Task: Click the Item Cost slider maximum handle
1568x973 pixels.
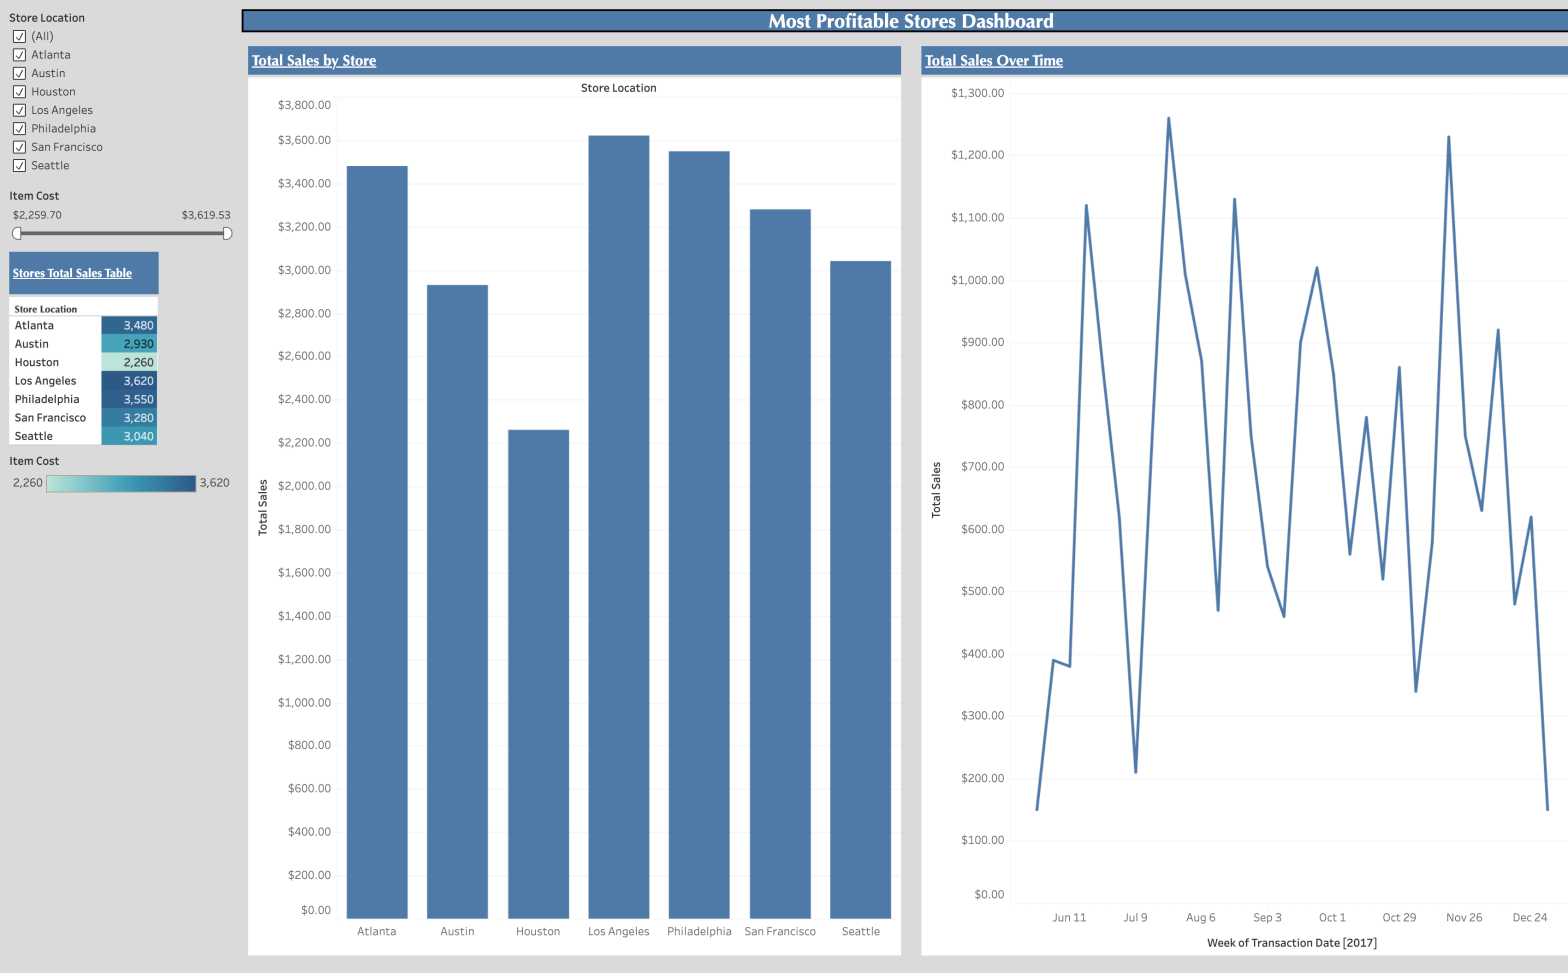Action: click(x=227, y=233)
